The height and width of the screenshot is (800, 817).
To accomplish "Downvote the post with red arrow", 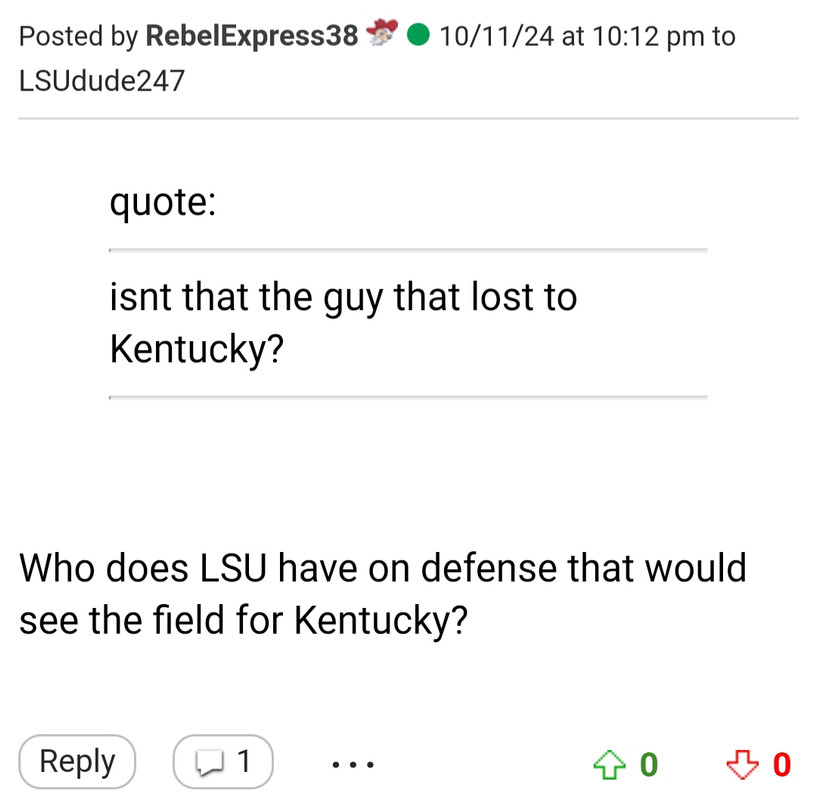I will pos(742,765).
